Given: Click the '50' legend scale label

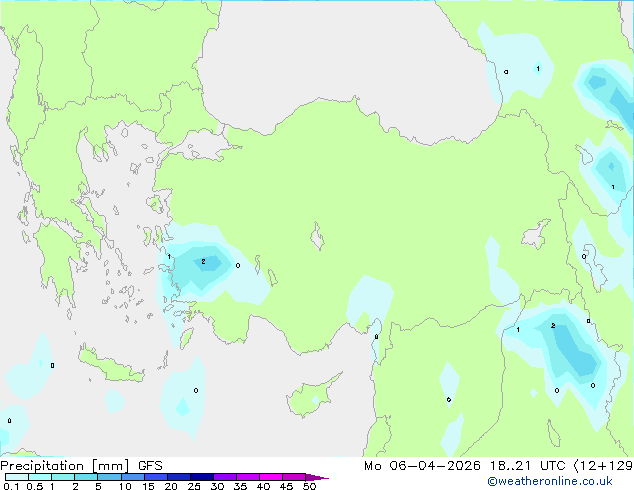Looking at the screenshot, I should coord(310,486).
